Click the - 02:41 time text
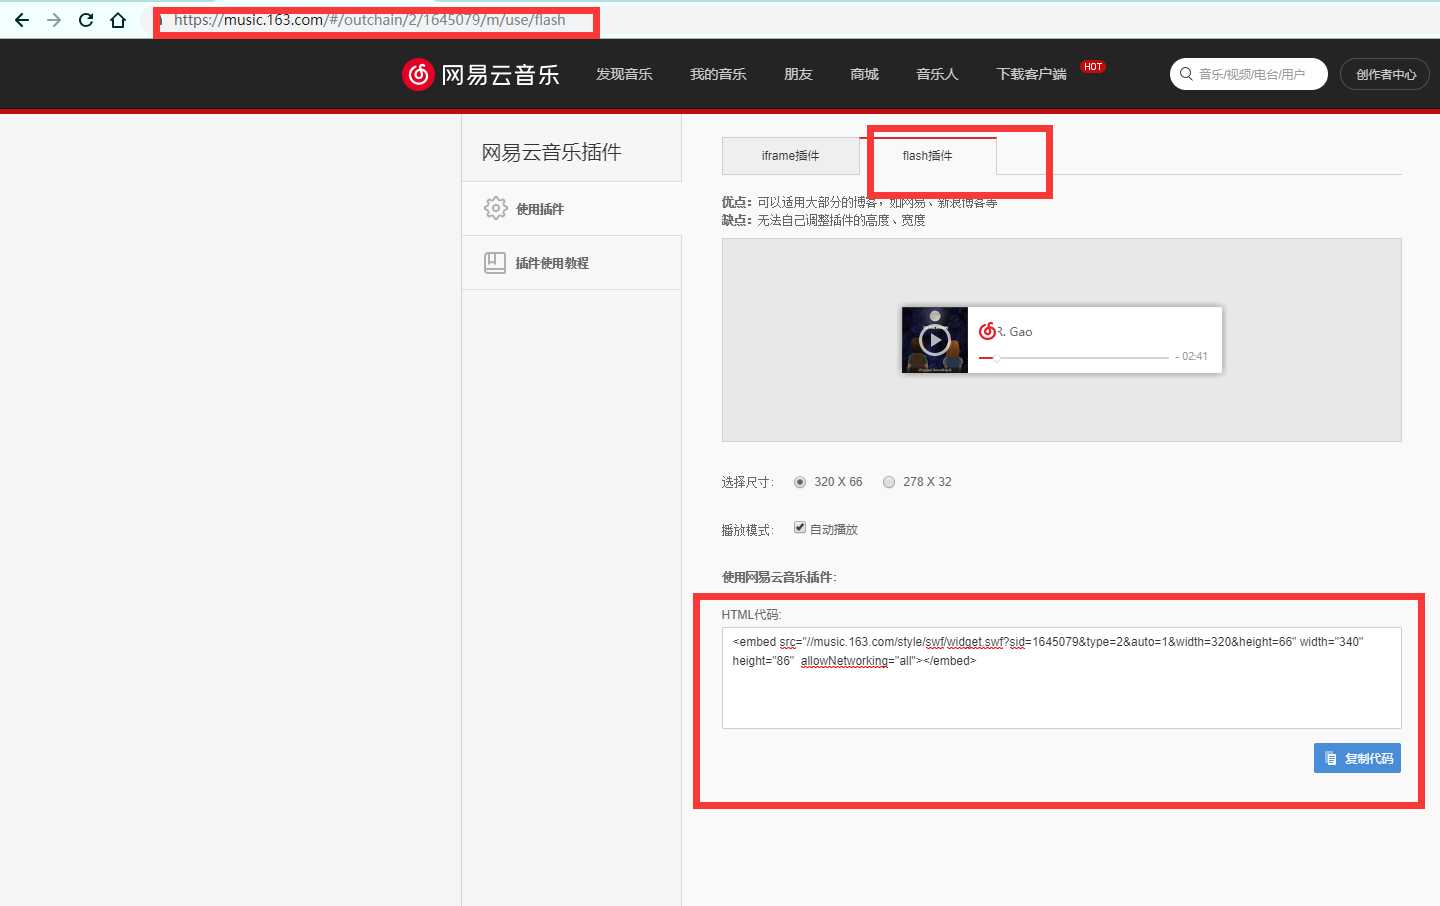The image size is (1440, 906). click(x=1191, y=356)
